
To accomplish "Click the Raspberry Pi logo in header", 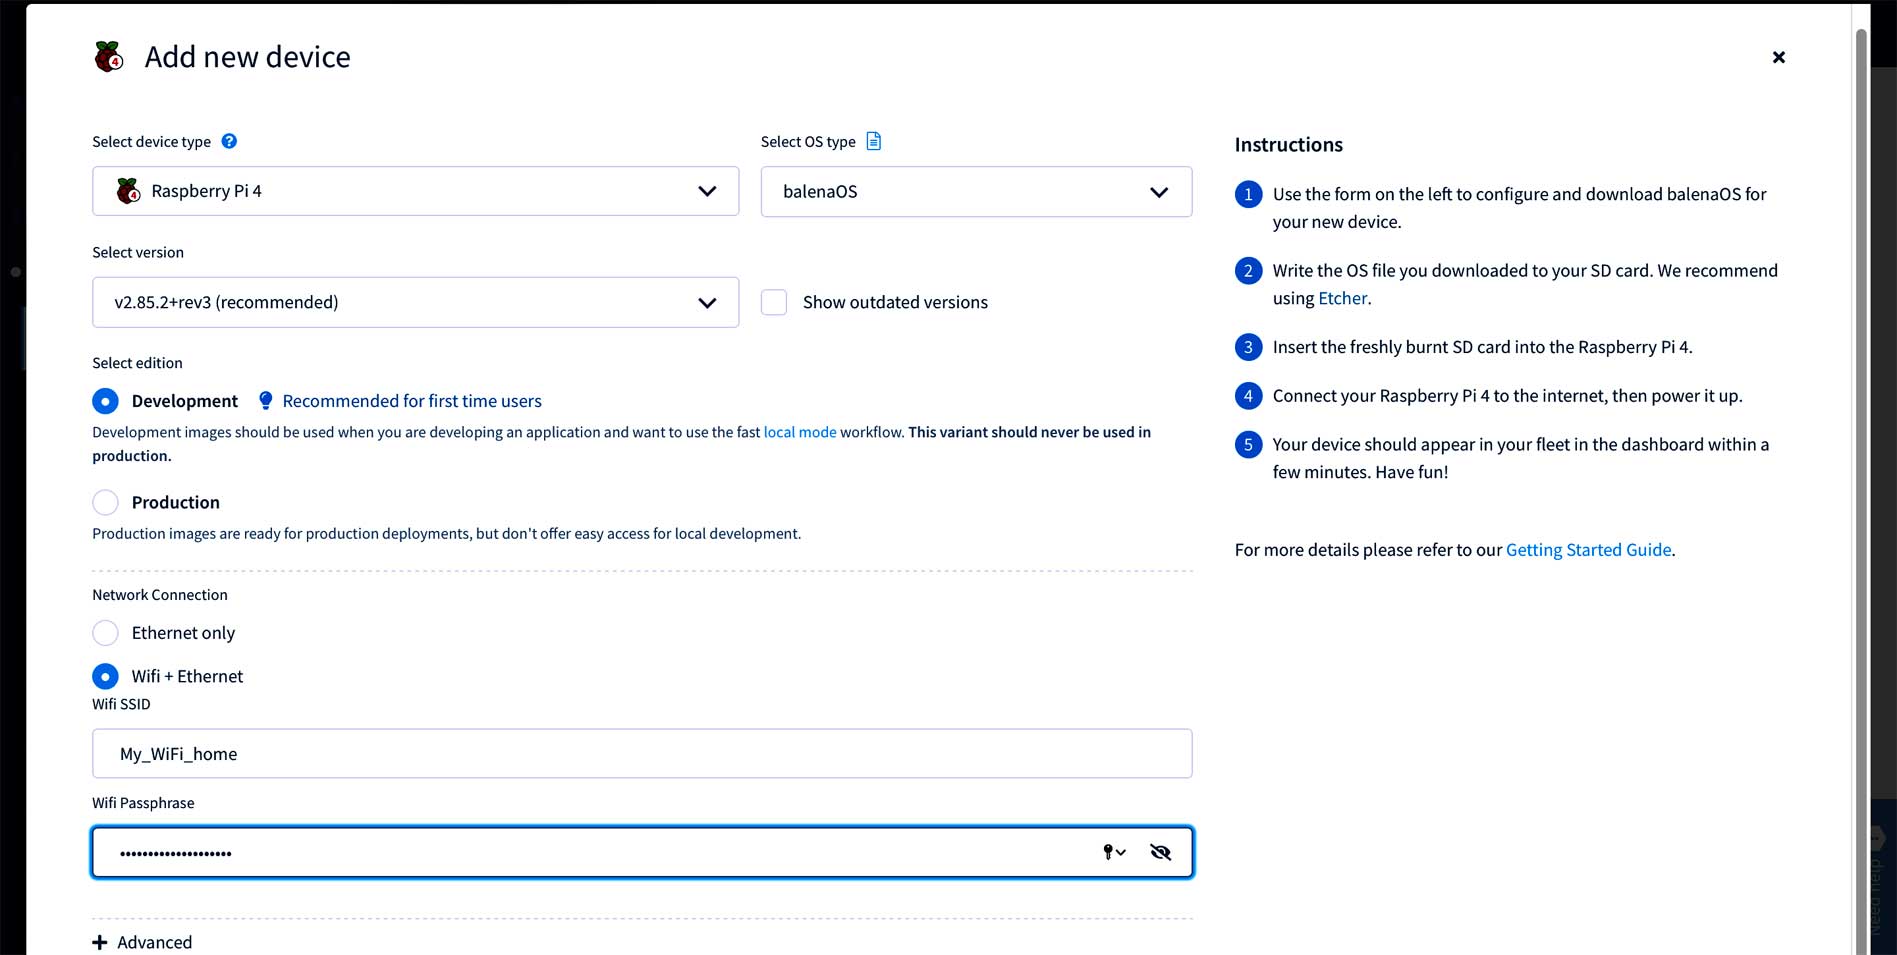I will 109,57.
